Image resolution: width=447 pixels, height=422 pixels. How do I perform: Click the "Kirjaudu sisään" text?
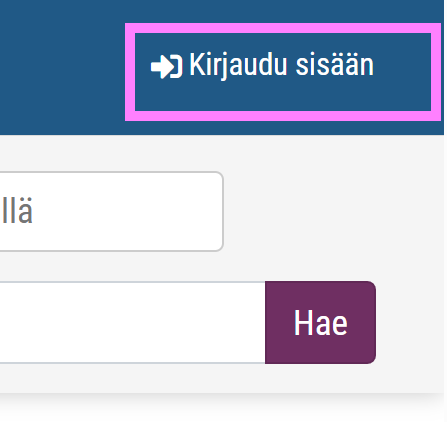click(281, 65)
